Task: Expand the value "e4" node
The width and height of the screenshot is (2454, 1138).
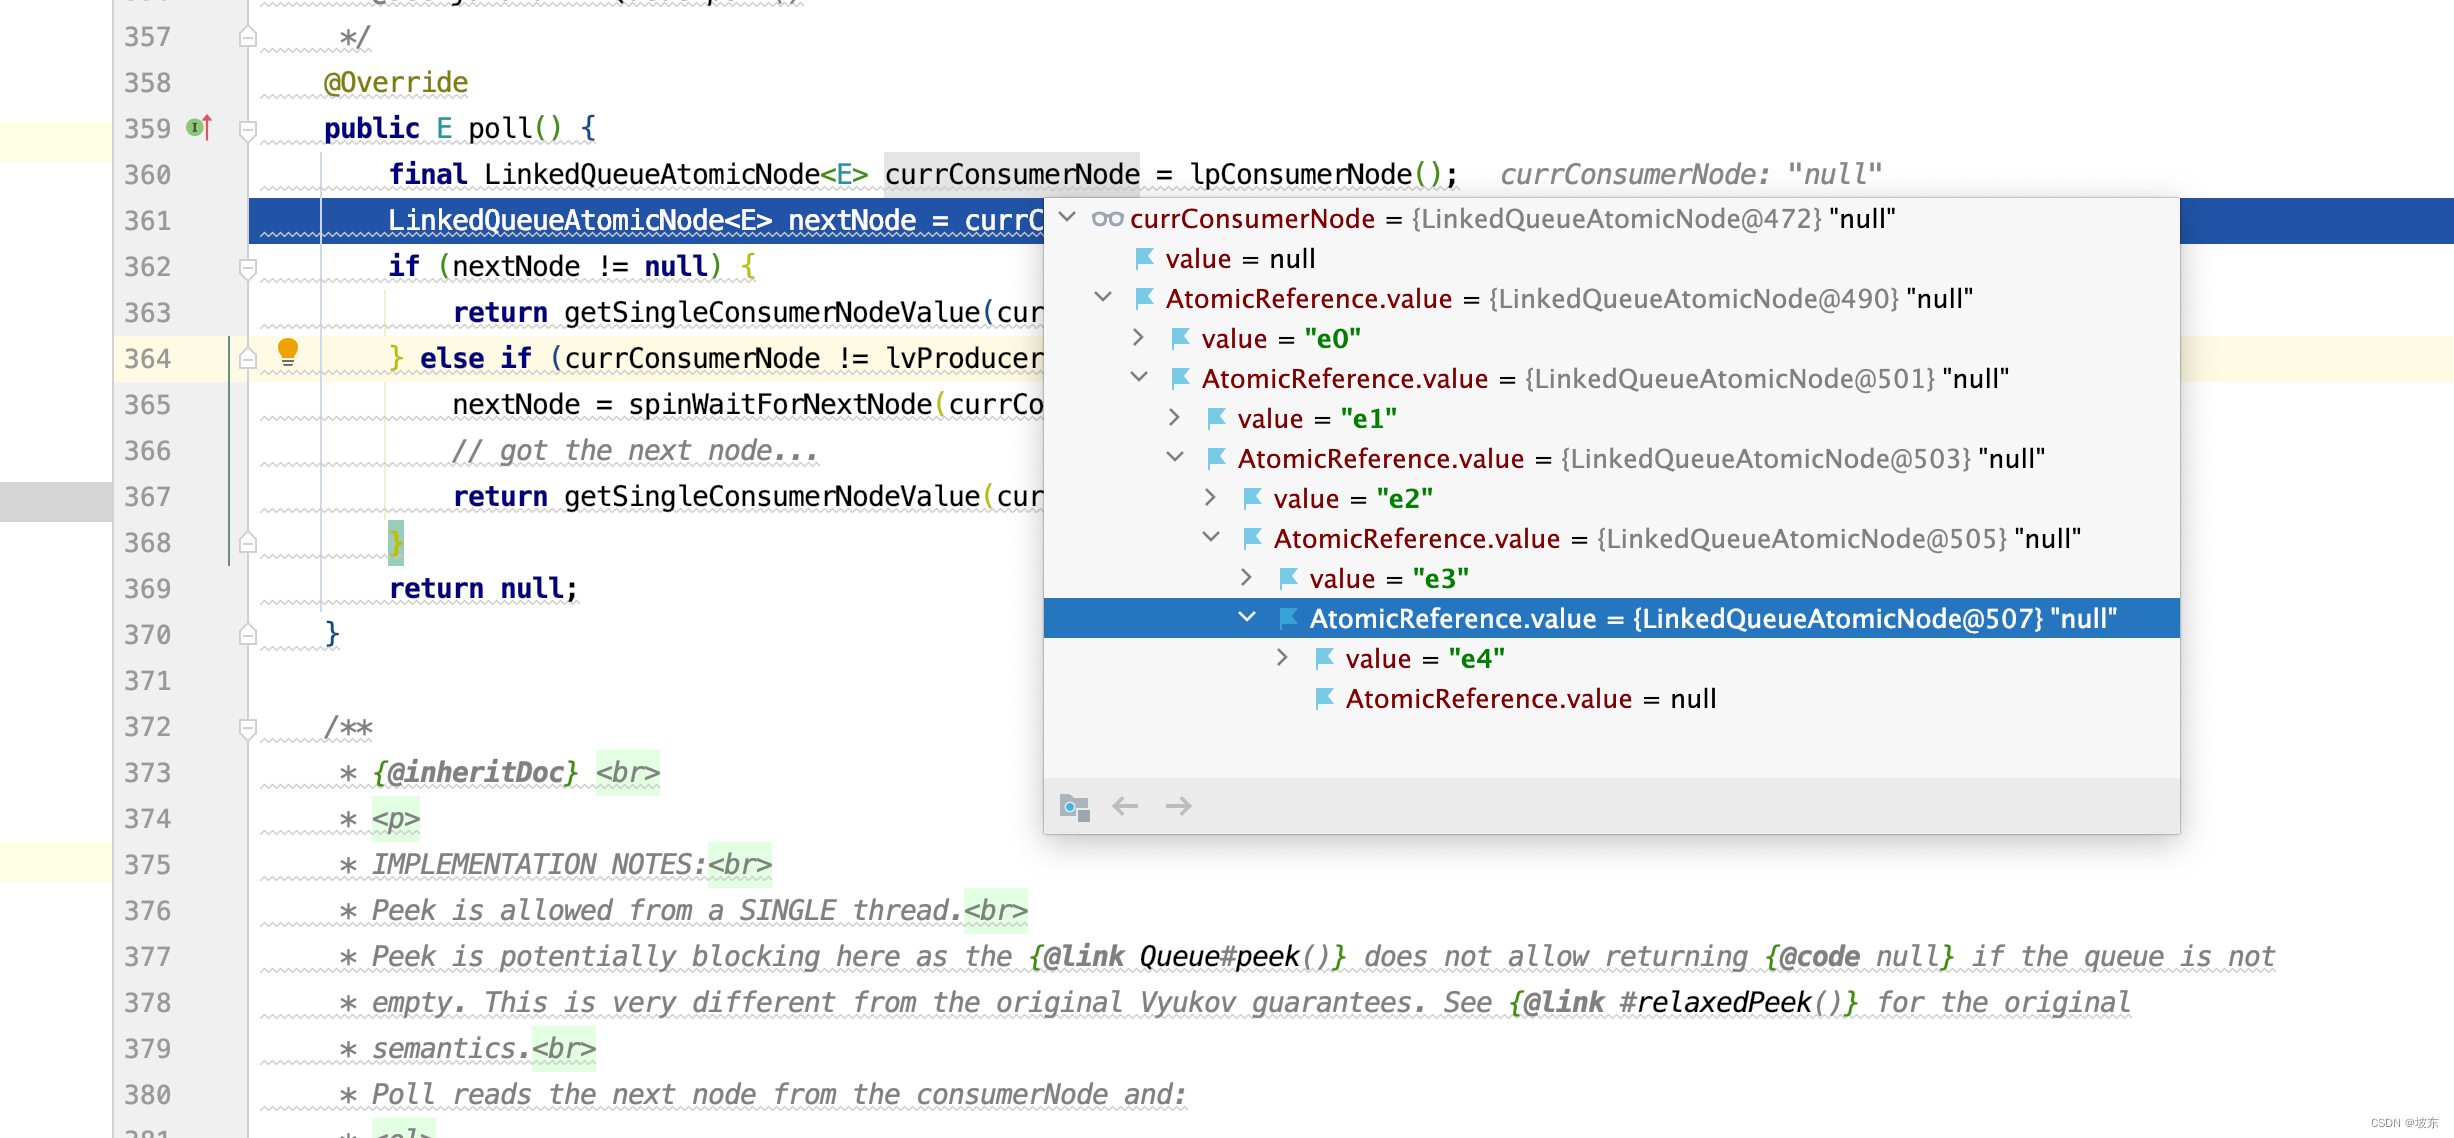Action: [x=1282, y=658]
